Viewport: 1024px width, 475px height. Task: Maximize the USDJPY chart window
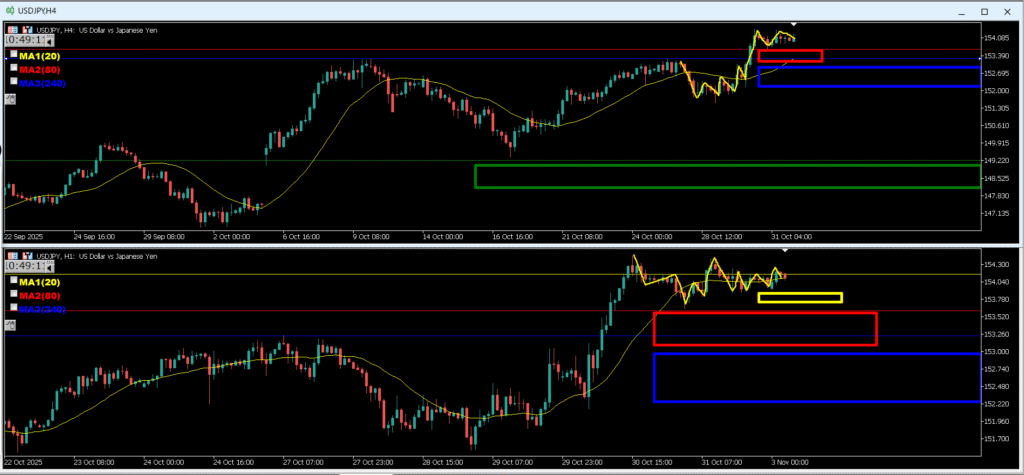click(x=982, y=9)
